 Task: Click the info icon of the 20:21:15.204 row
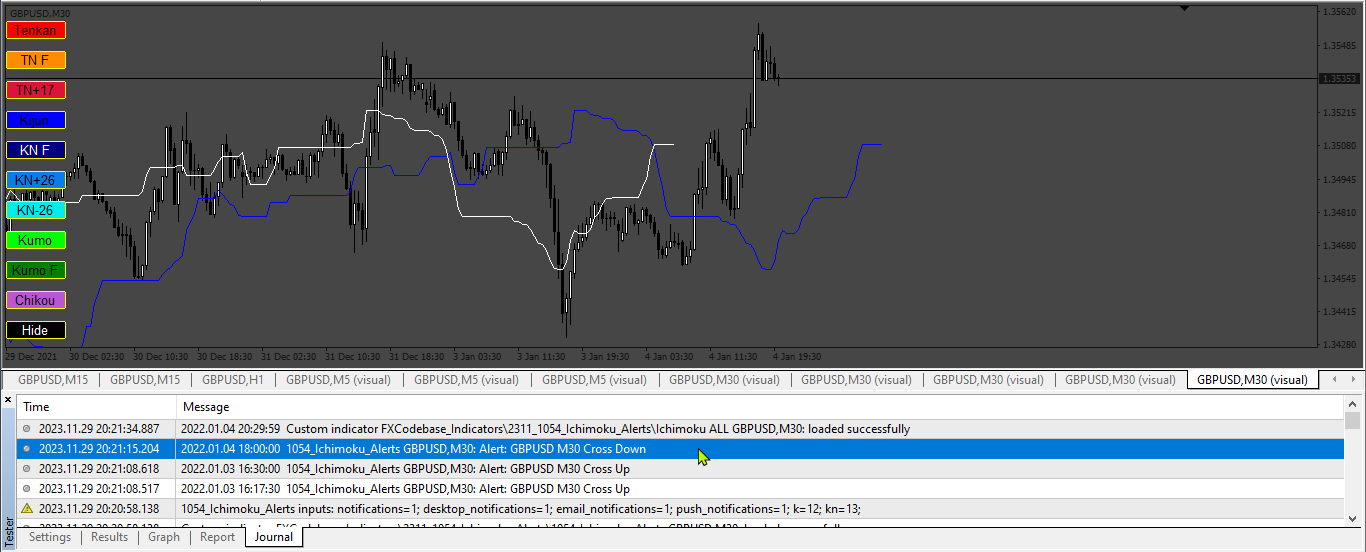click(27, 448)
